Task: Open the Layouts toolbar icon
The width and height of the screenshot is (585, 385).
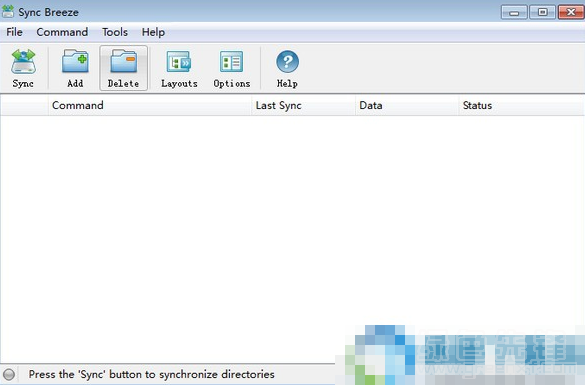Action: pos(179,68)
